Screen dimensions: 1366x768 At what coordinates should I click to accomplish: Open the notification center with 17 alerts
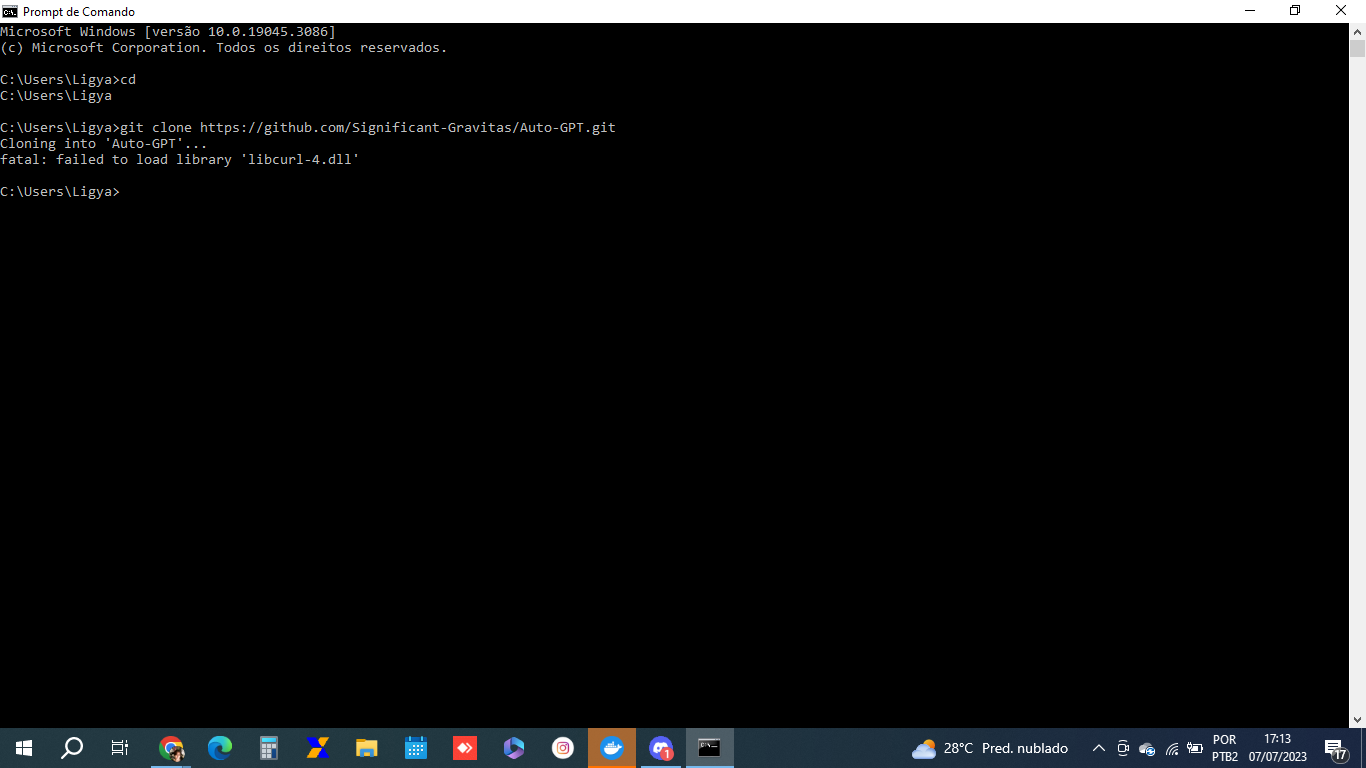pos(1335,748)
